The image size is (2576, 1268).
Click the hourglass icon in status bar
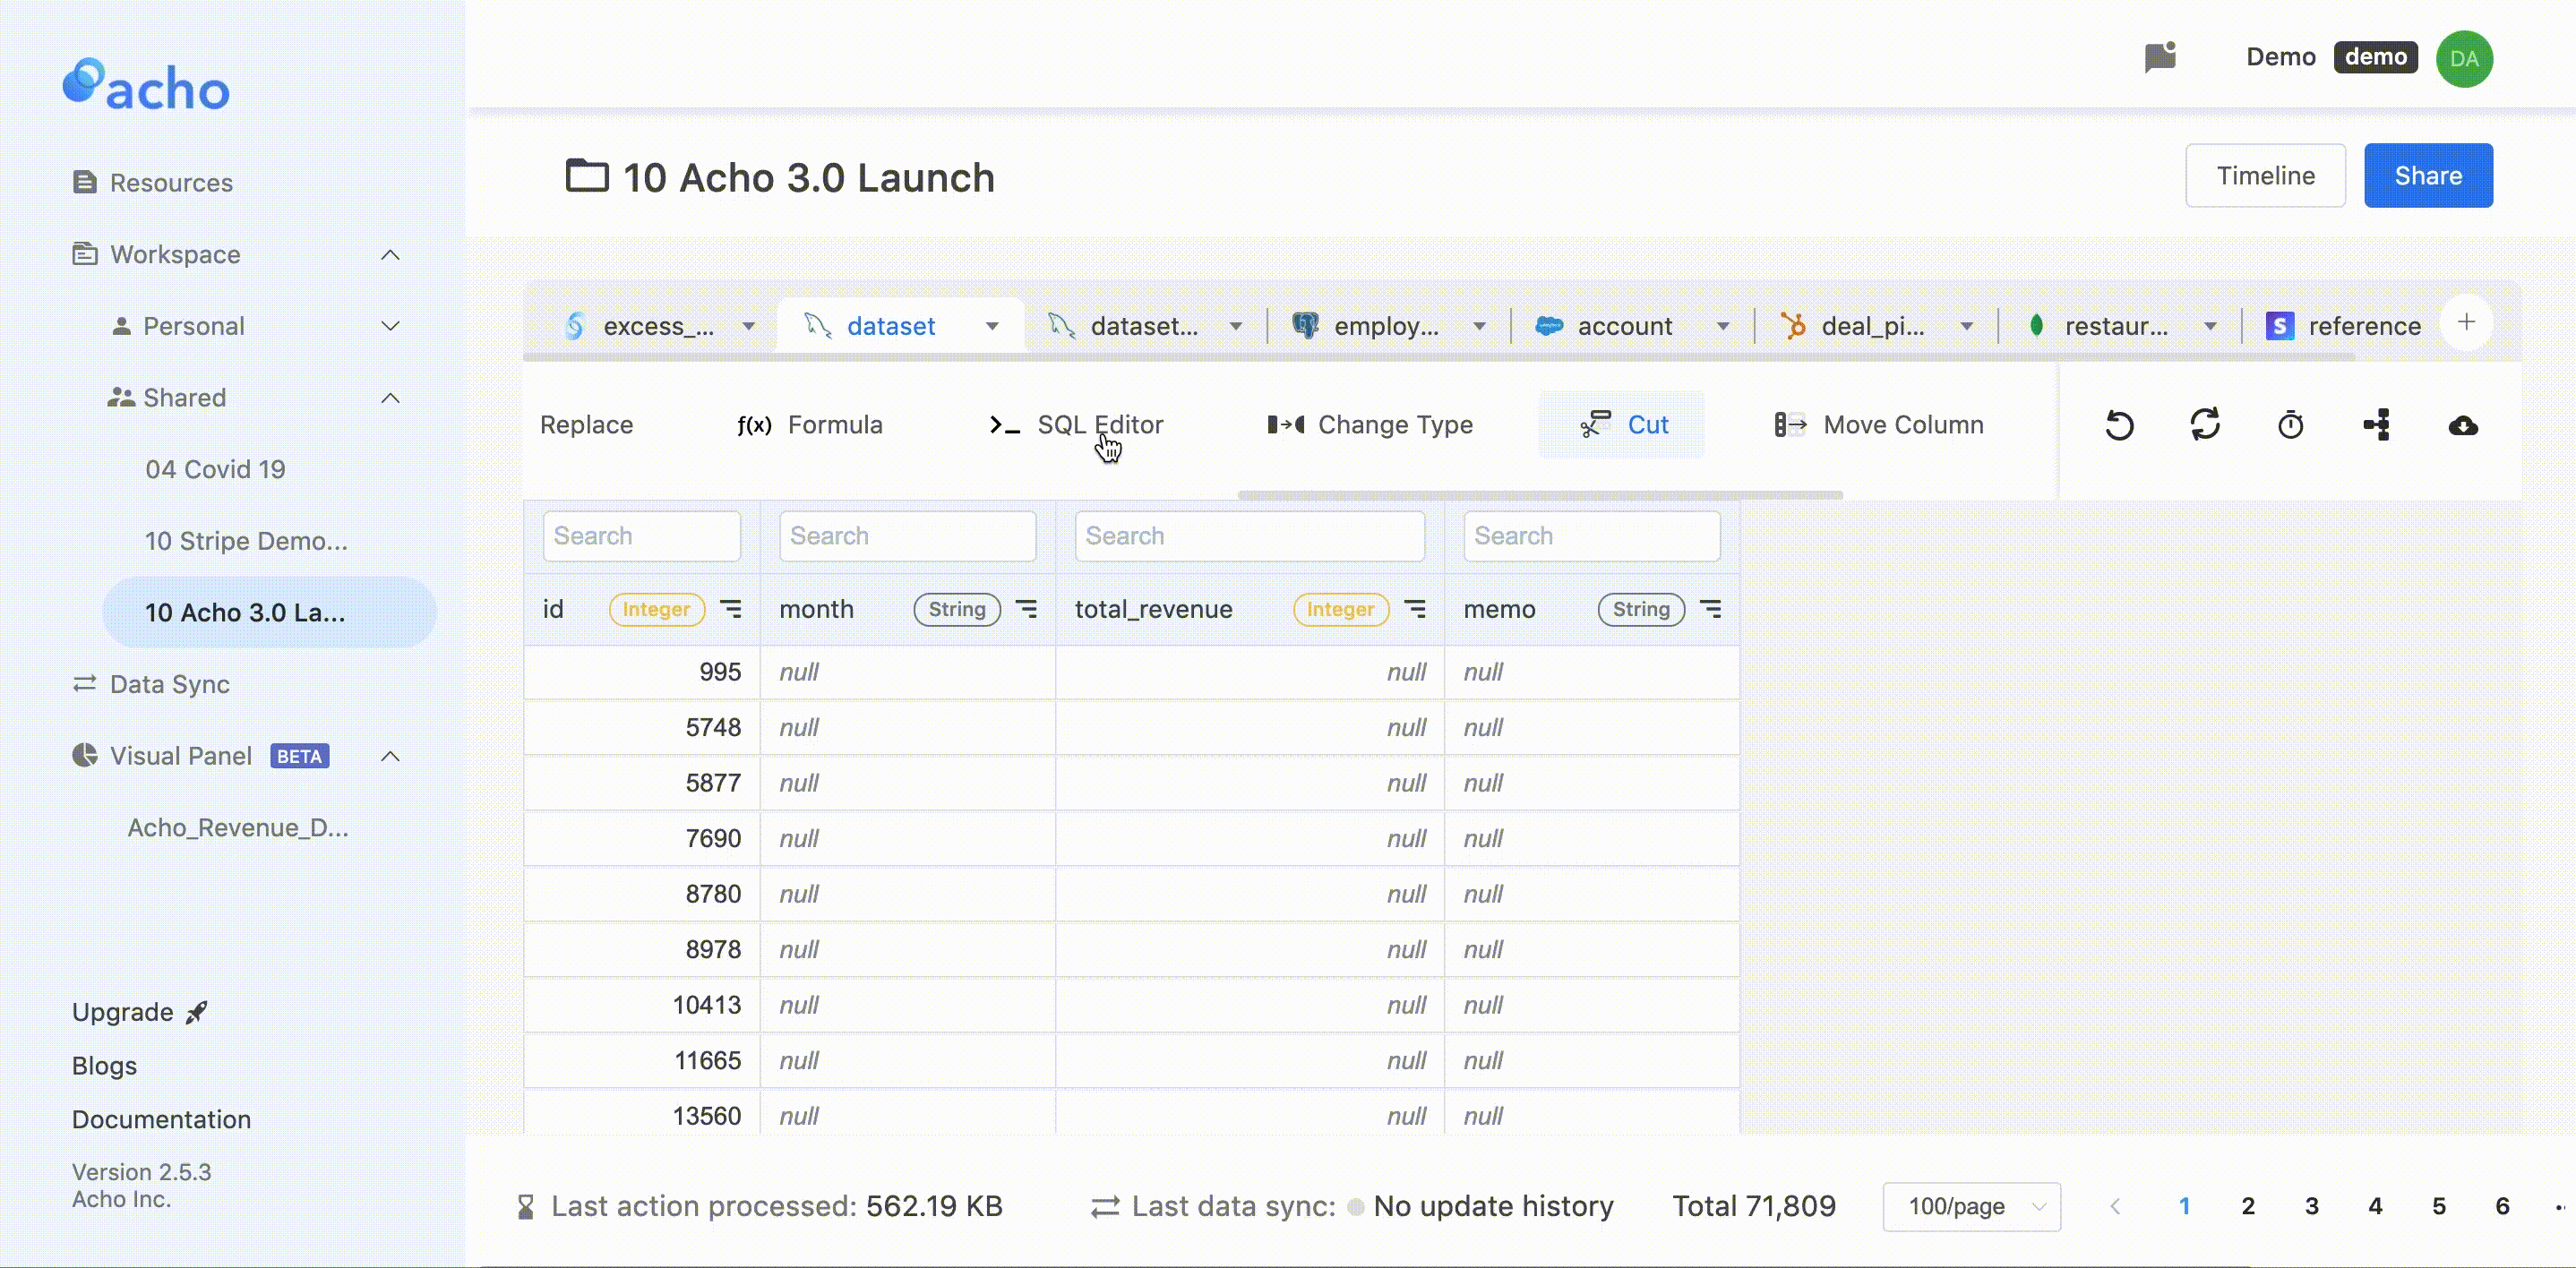(x=526, y=1206)
